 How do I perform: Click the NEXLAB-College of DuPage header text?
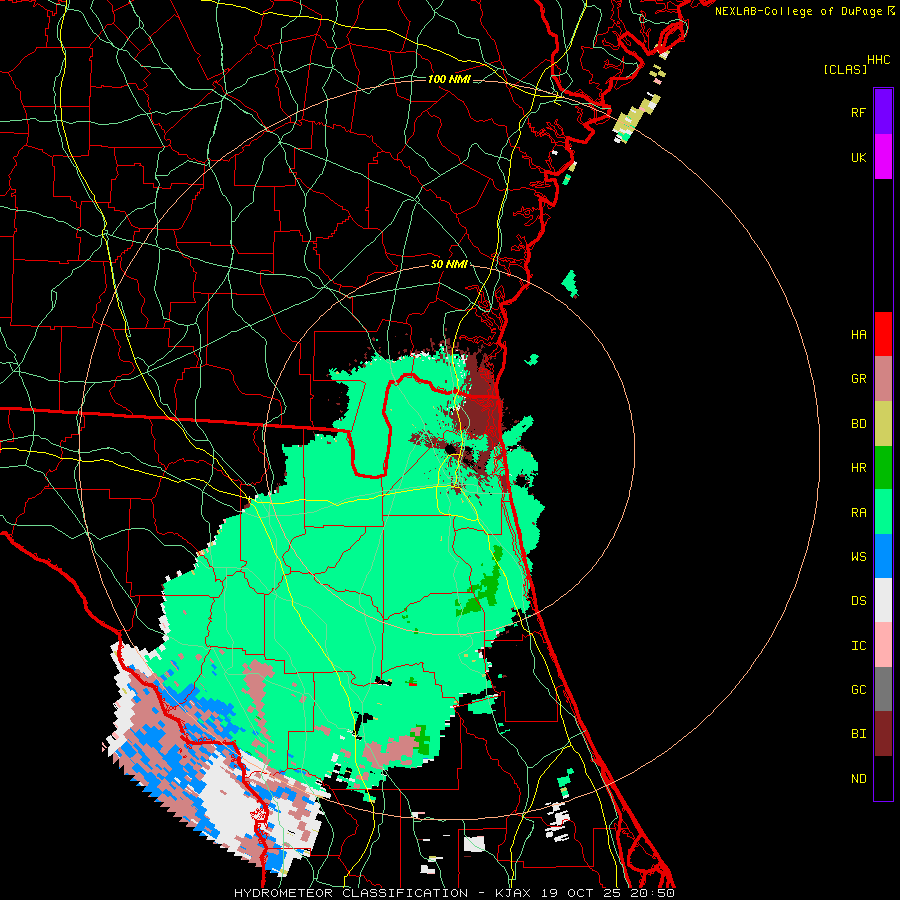[x=798, y=11]
